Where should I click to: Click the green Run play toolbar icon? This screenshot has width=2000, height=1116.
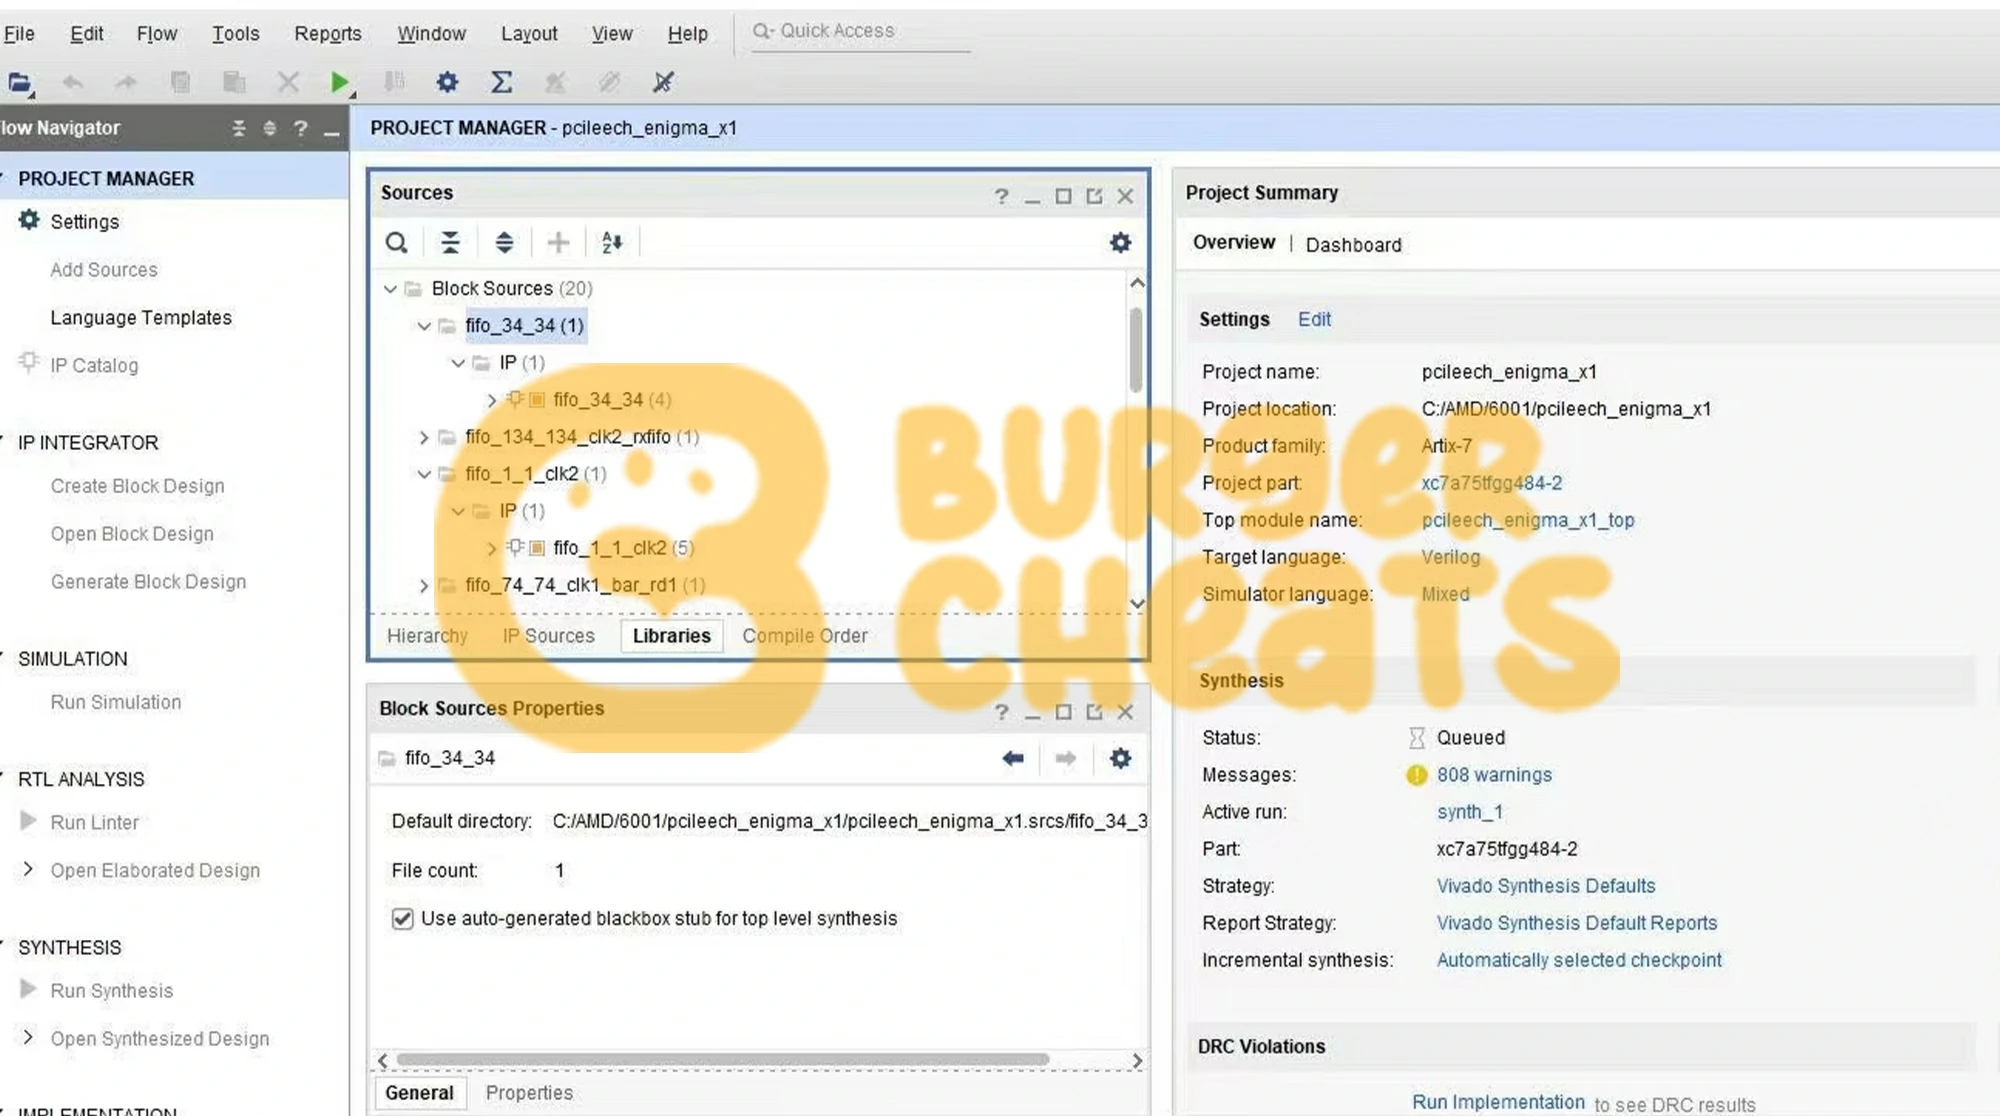pos(339,82)
